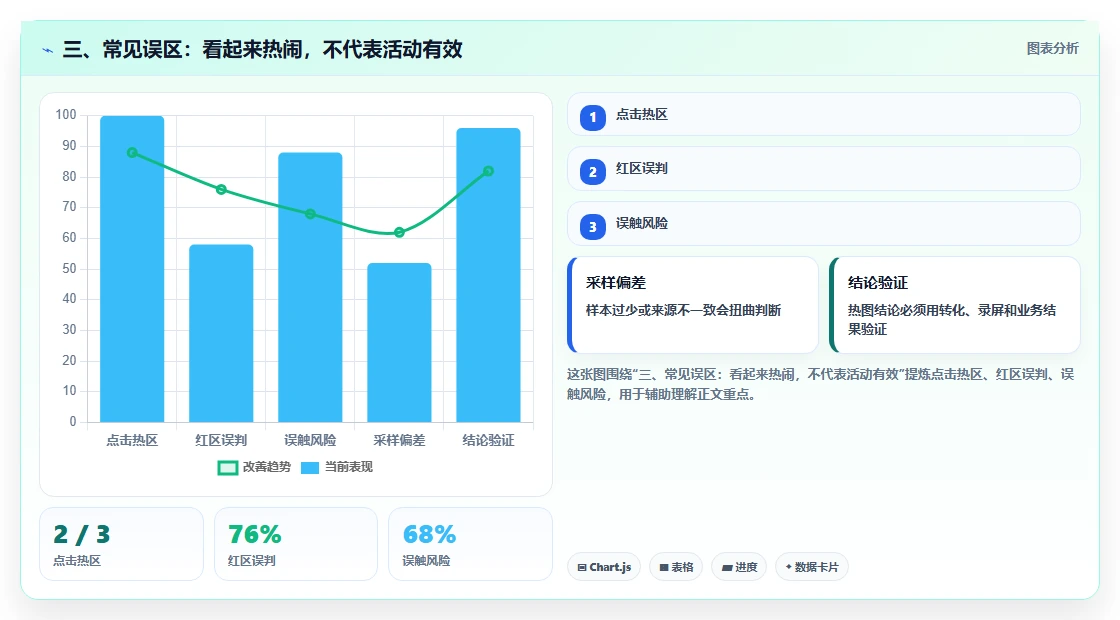Click the 点击热区 bar in chart
This screenshot has width=1120, height=620.
click(x=132, y=269)
